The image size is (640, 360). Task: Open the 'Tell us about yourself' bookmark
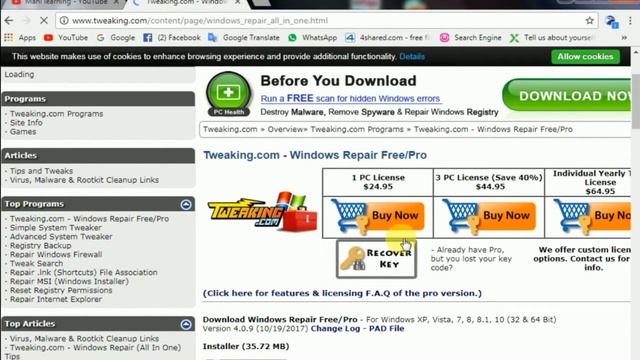click(551, 38)
